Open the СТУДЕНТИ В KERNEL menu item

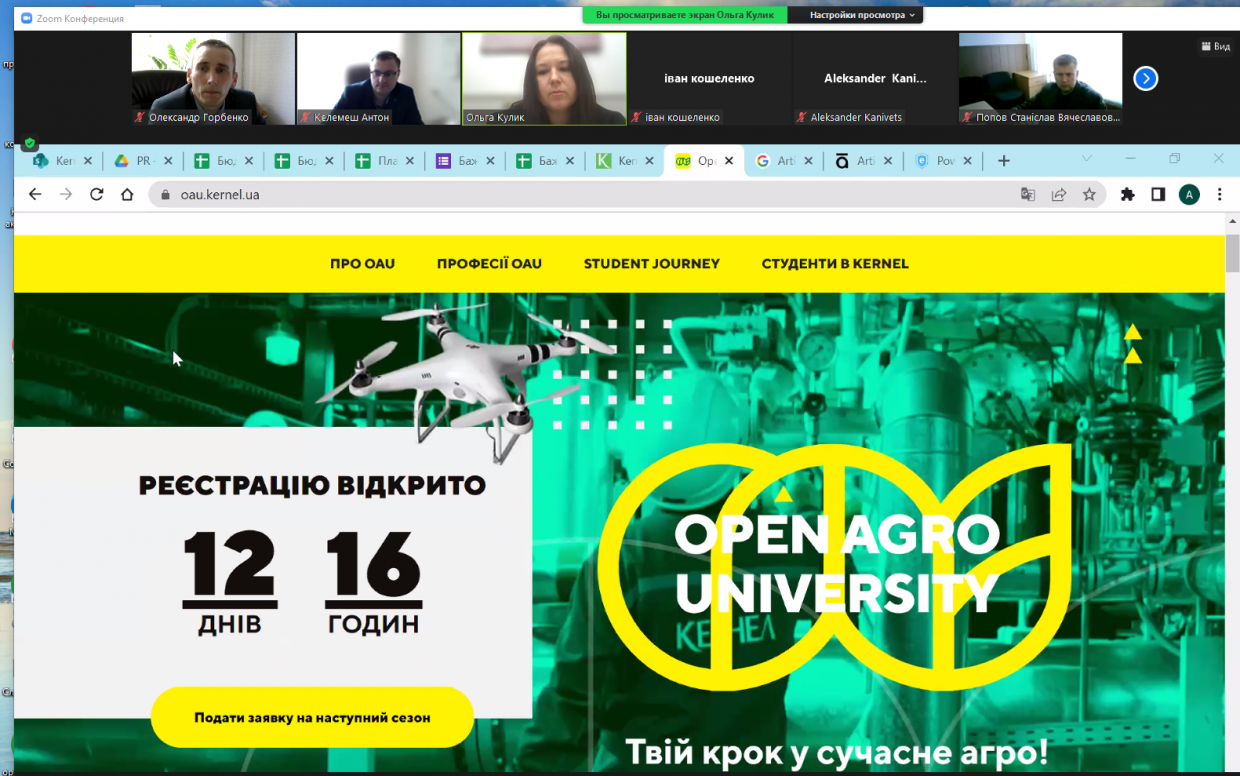click(835, 264)
